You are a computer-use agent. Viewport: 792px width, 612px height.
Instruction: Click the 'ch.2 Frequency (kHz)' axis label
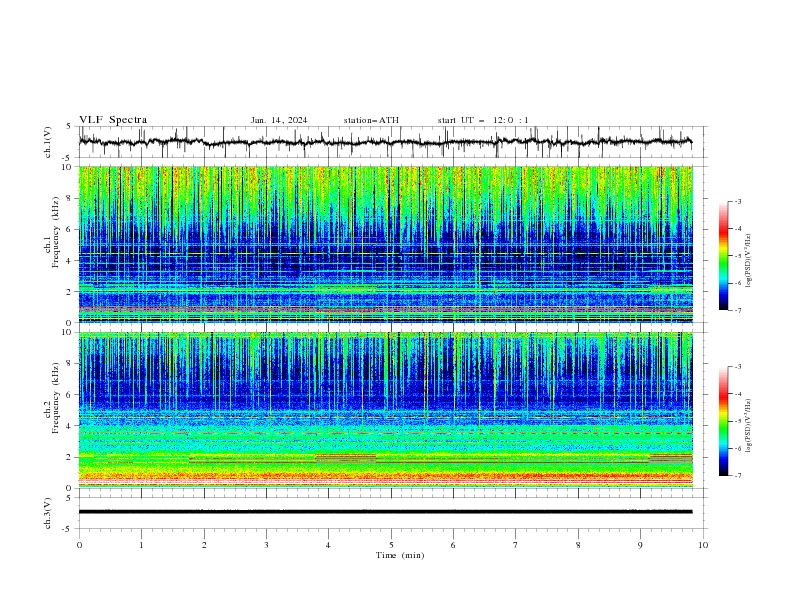click(x=52, y=398)
